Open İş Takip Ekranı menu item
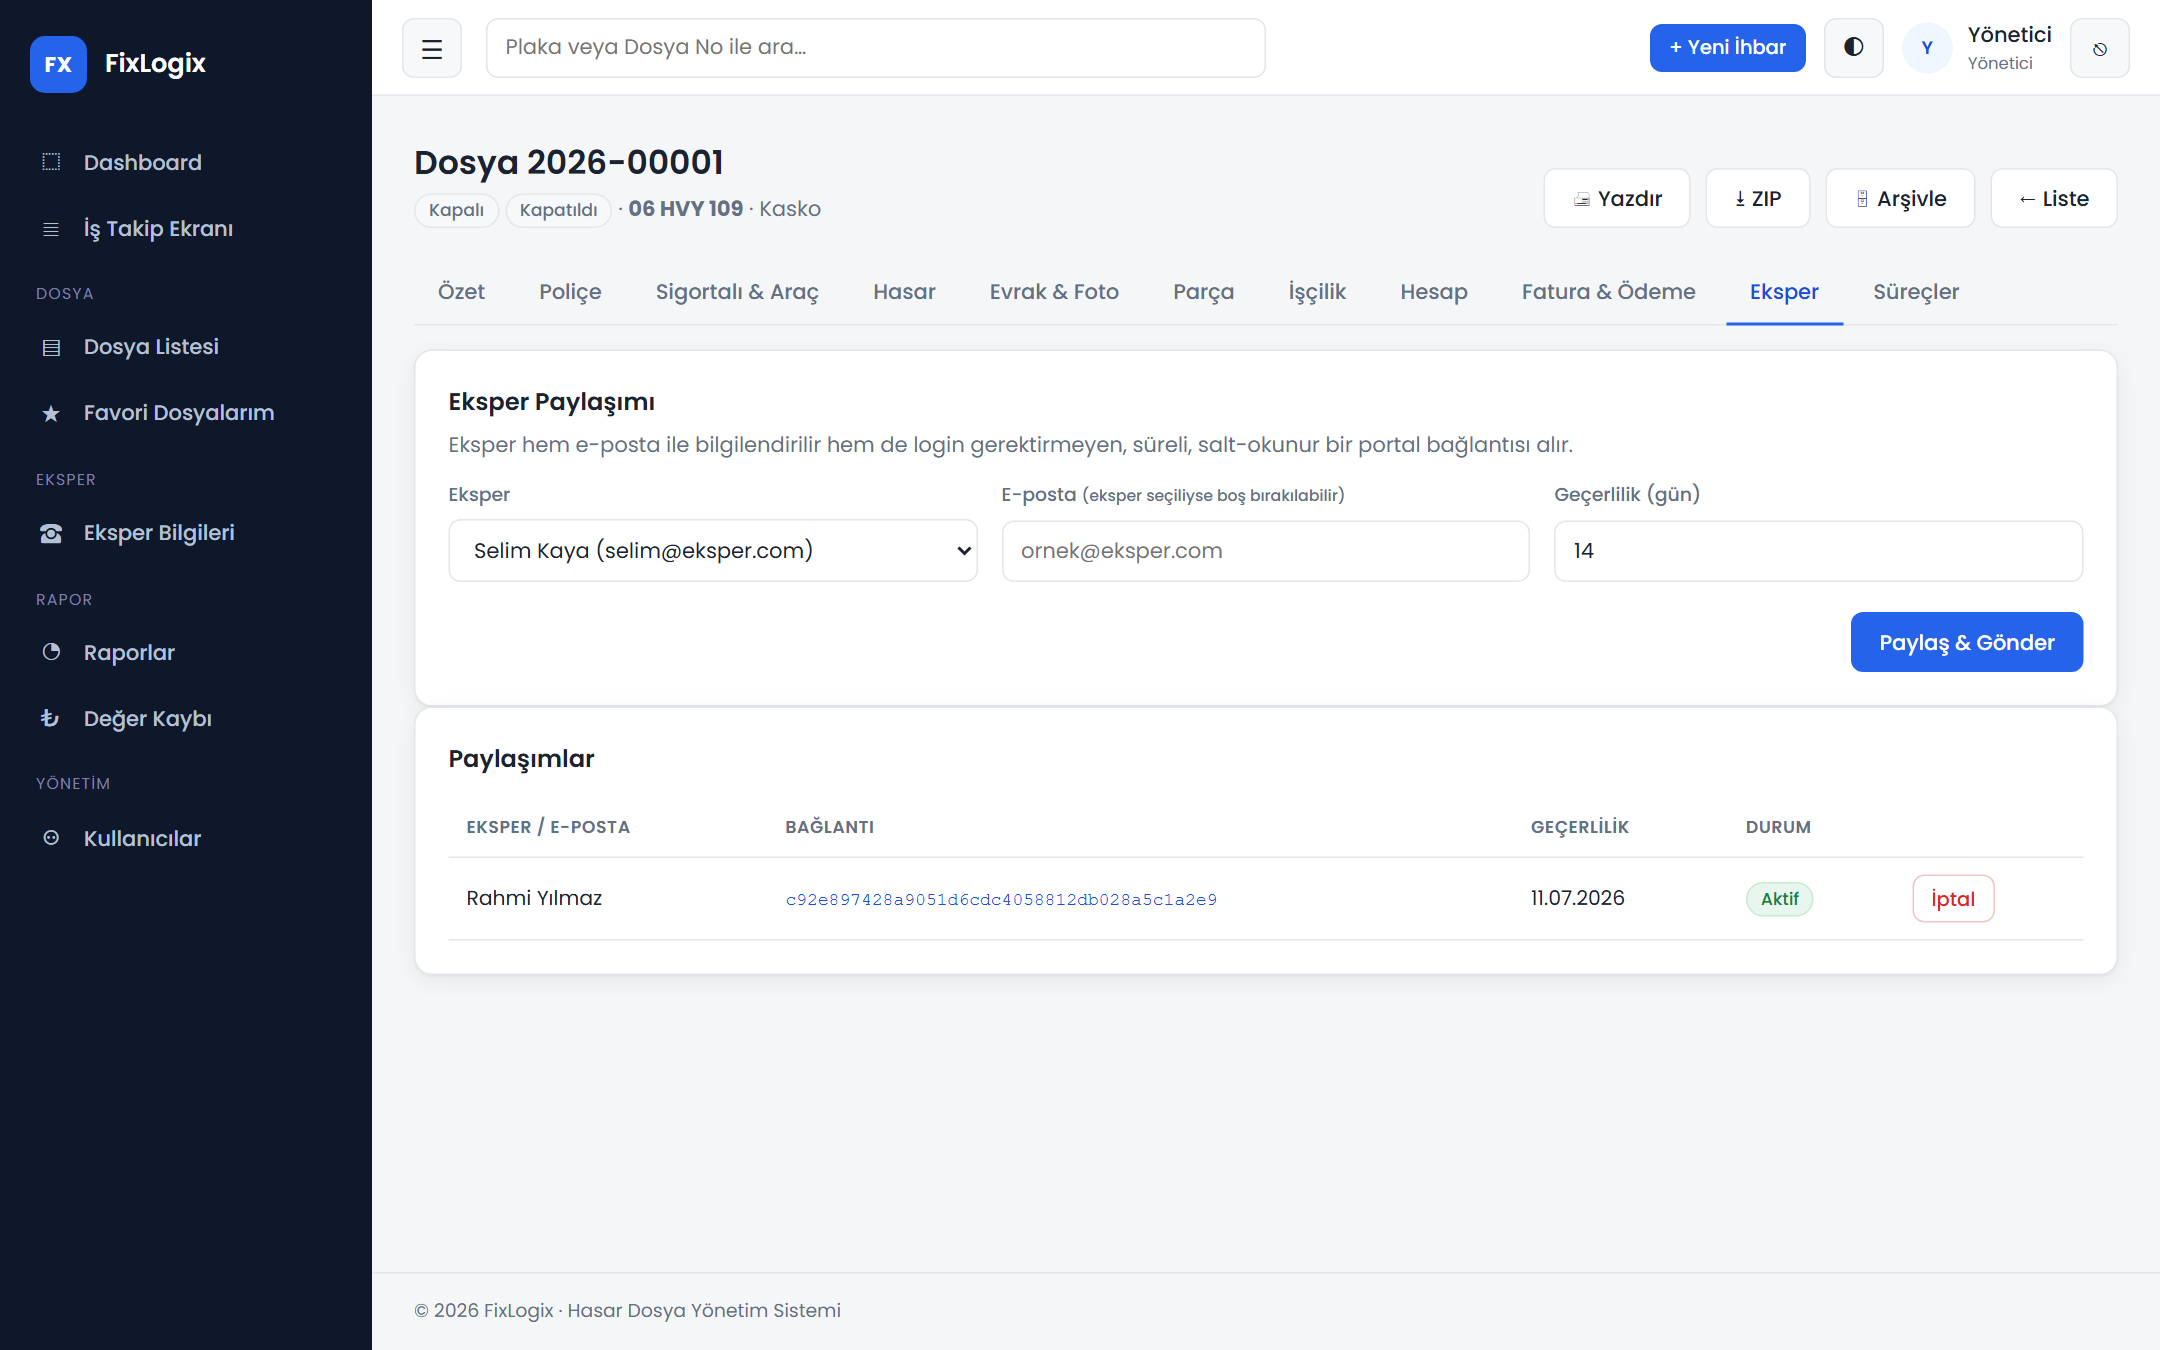This screenshot has width=2160, height=1350. [x=186, y=229]
